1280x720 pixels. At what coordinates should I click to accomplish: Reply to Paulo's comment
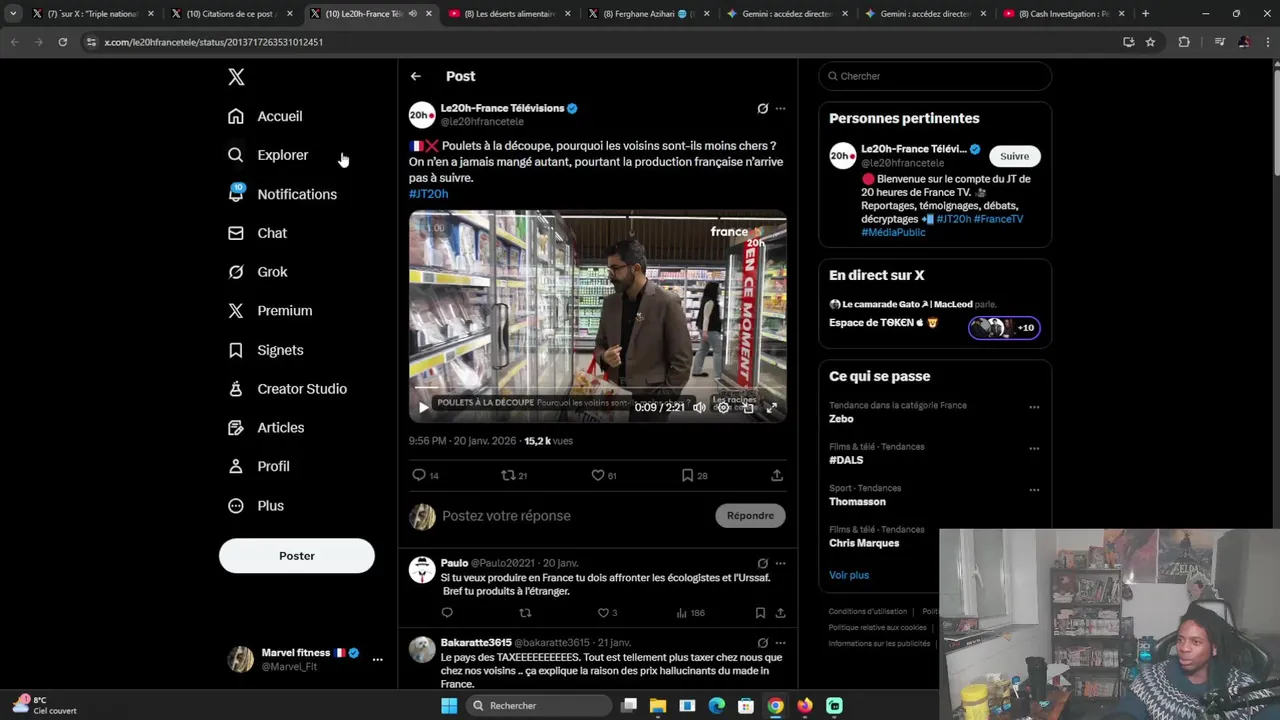447,613
